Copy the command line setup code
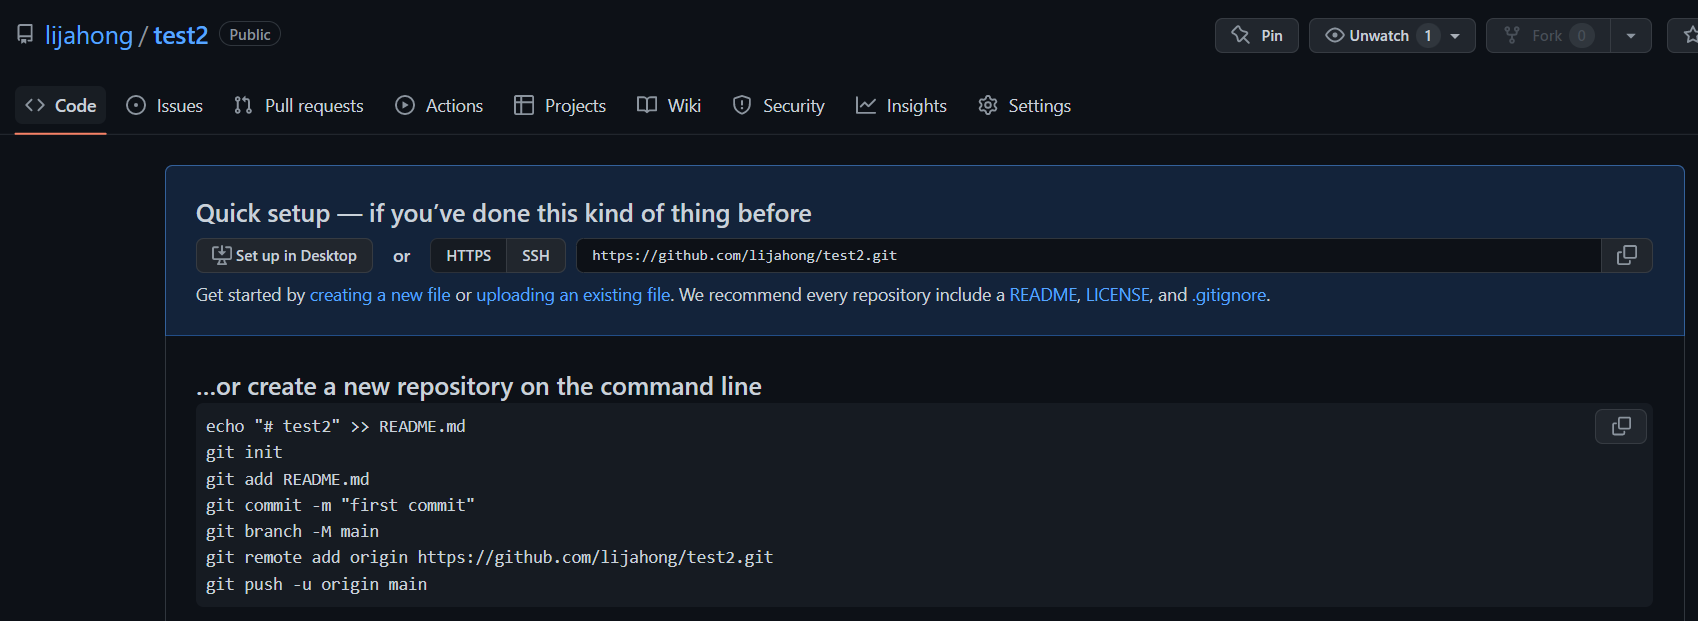Image resolution: width=1698 pixels, height=621 pixels. pyautogui.click(x=1620, y=426)
